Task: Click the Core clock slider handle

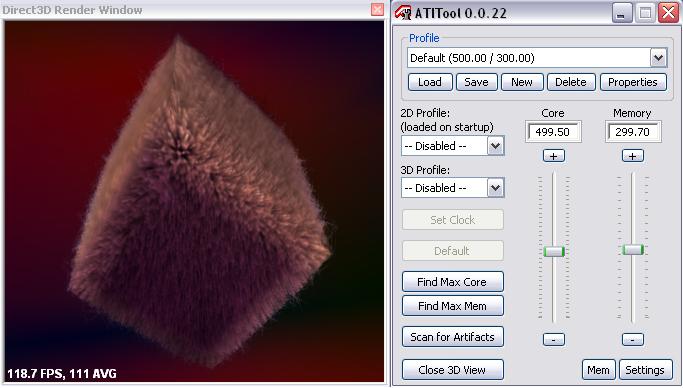Action: (x=554, y=251)
